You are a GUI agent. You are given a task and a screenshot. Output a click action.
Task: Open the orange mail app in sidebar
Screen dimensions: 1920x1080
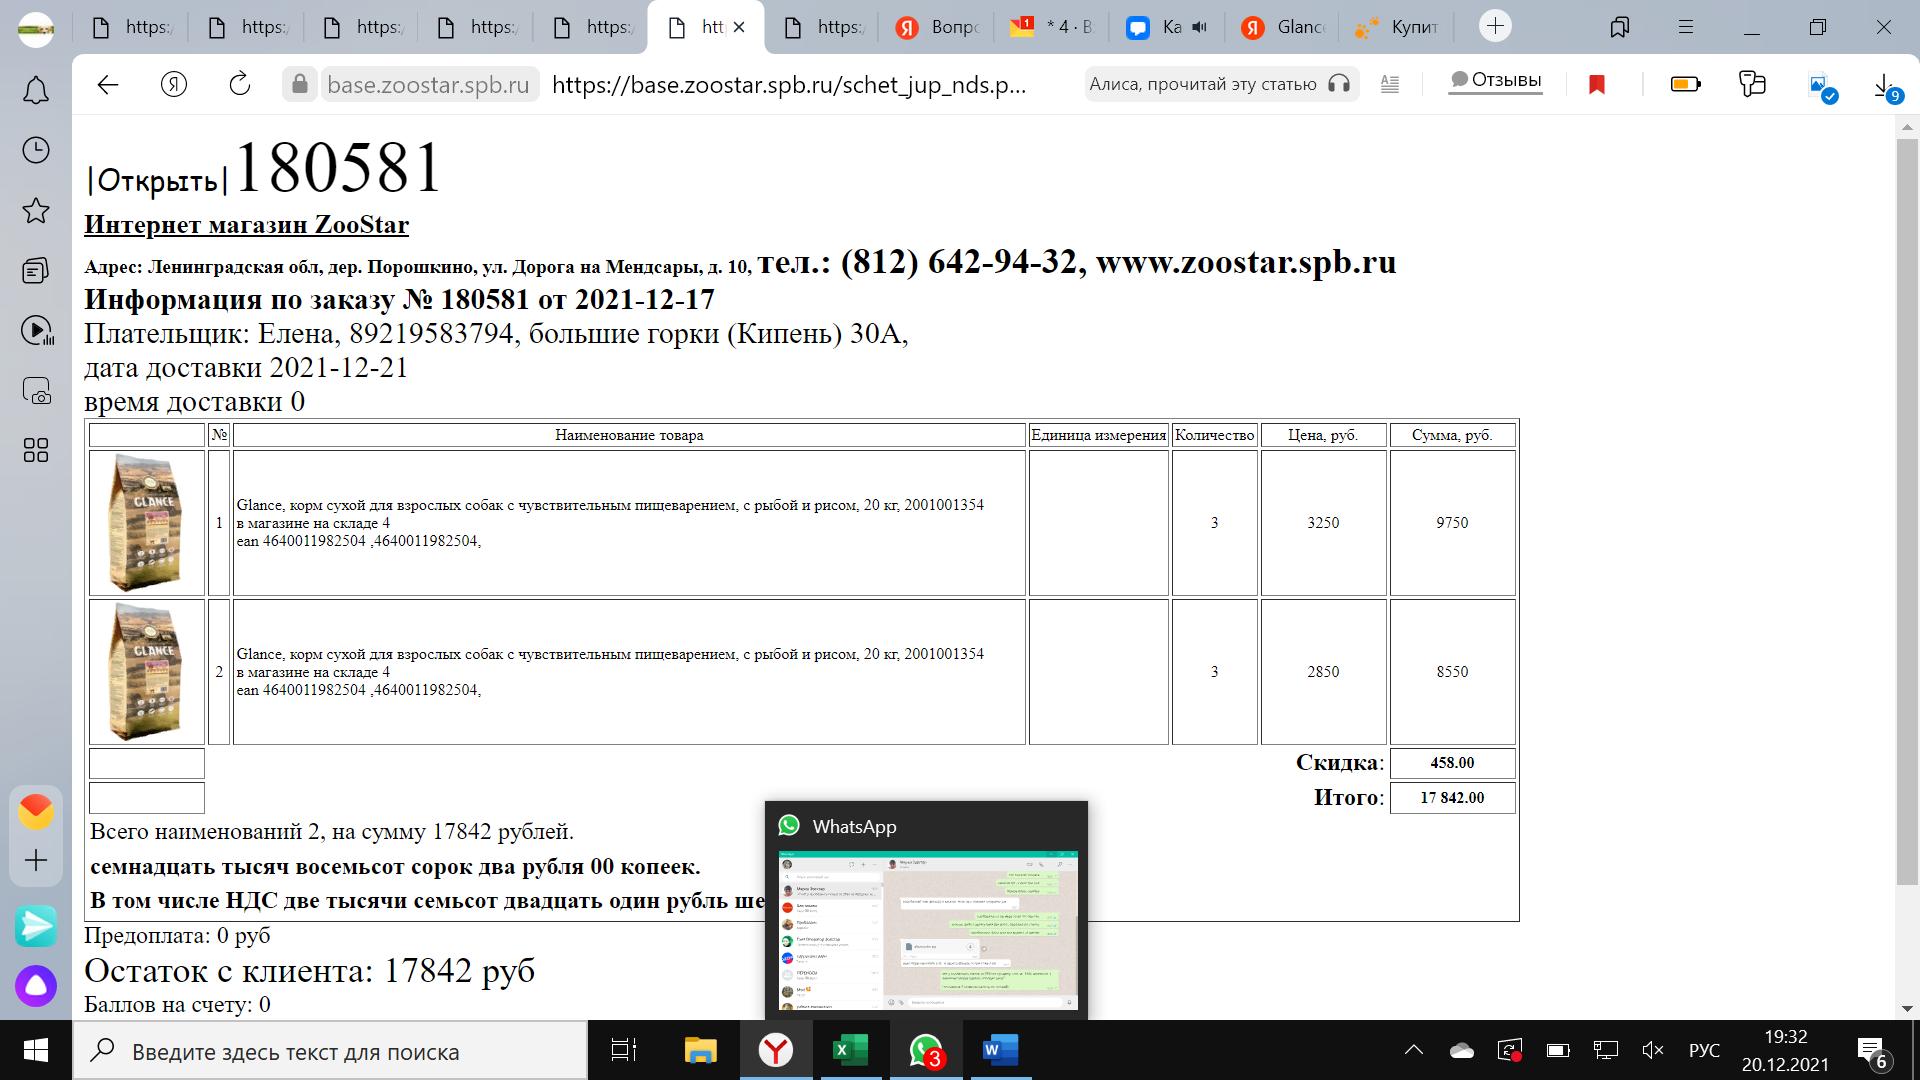click(36, 811)
